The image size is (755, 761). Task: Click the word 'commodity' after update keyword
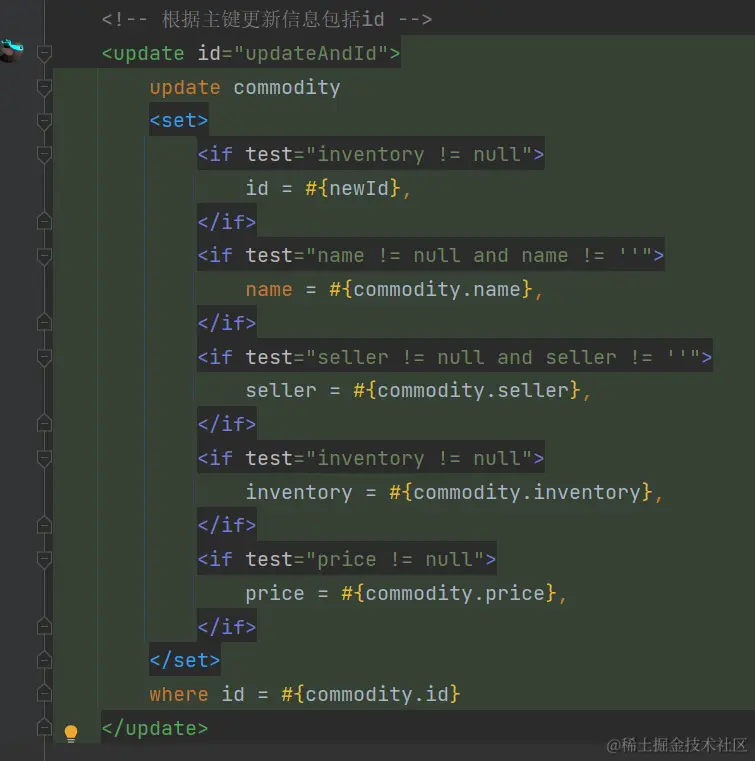287,88
